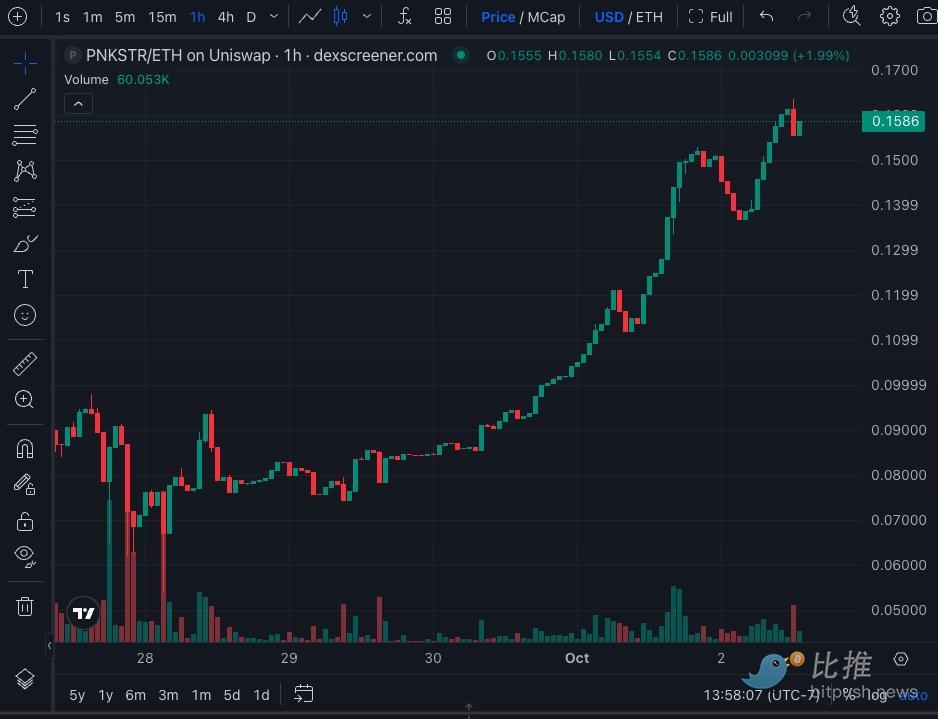Enter Full screen mode
Image resolution: width=938 pixels, height=719 pixels.
[710, 17]
